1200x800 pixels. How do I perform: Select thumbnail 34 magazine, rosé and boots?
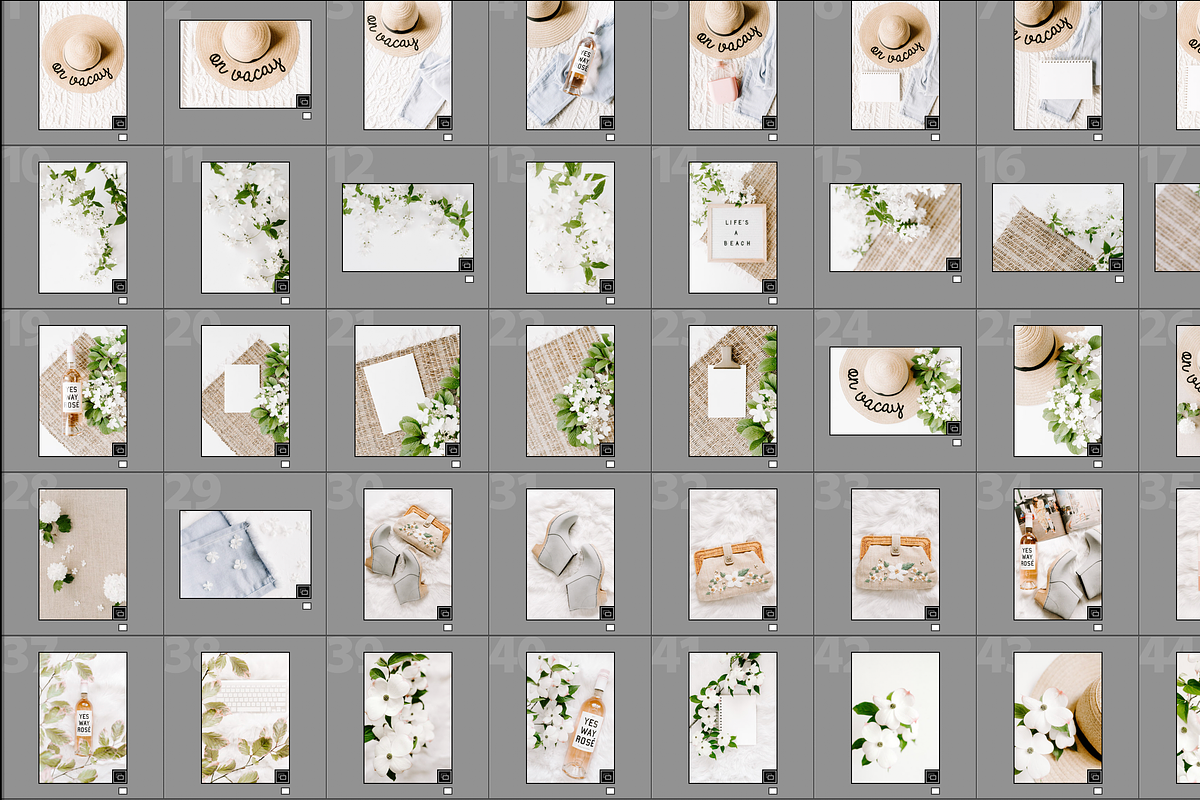1058,554
